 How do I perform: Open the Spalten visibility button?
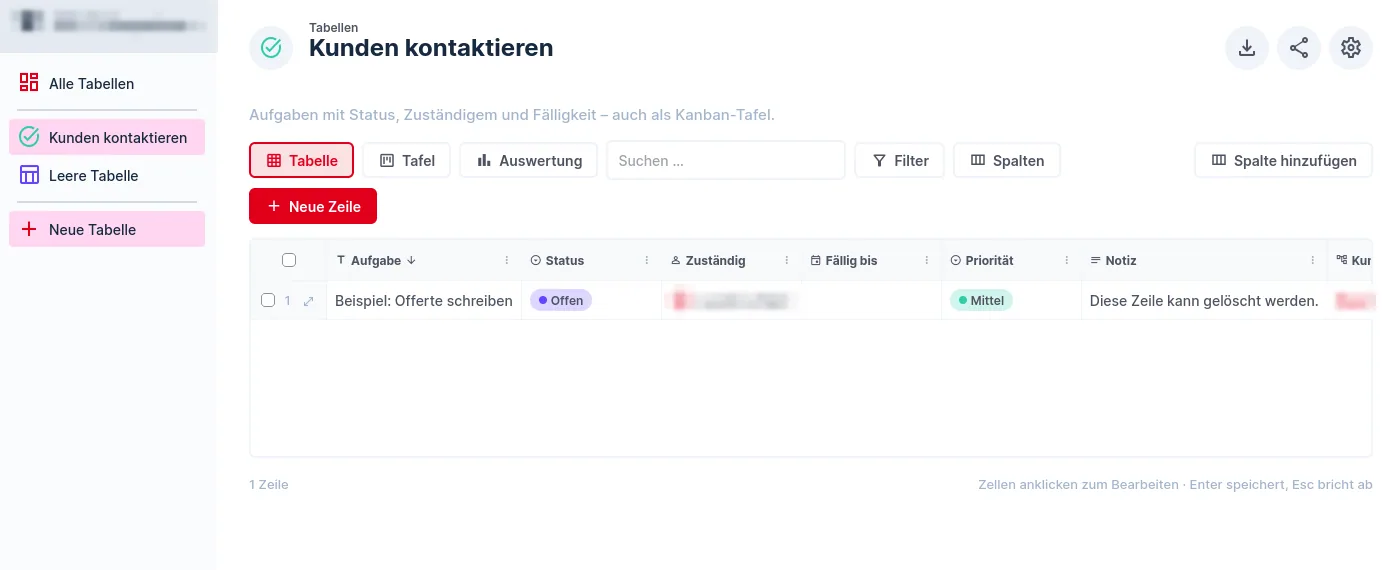coord(1007,160)
